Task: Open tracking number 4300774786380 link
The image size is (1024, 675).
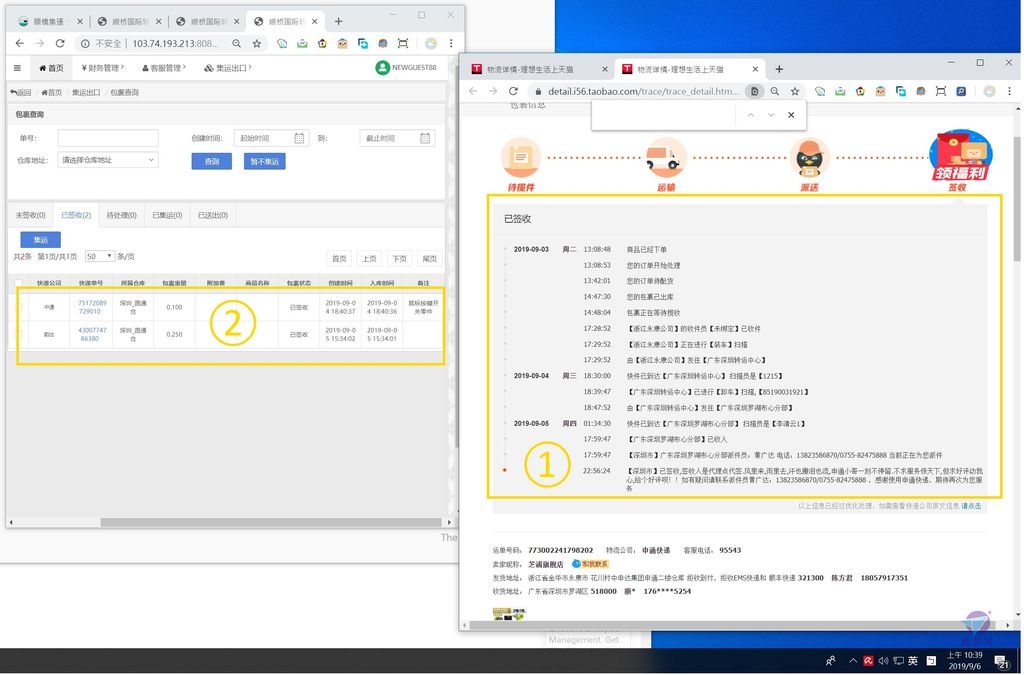Action: [x=92, y=334]
